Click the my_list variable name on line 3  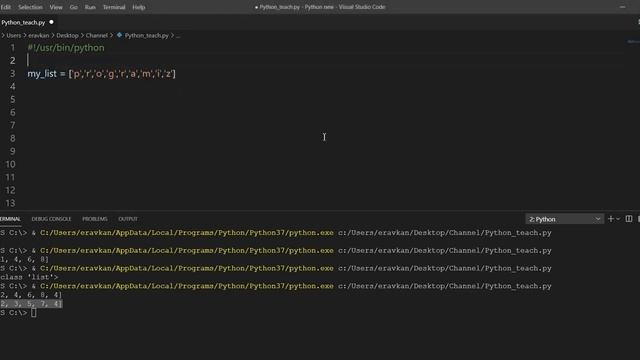(42, 74)
